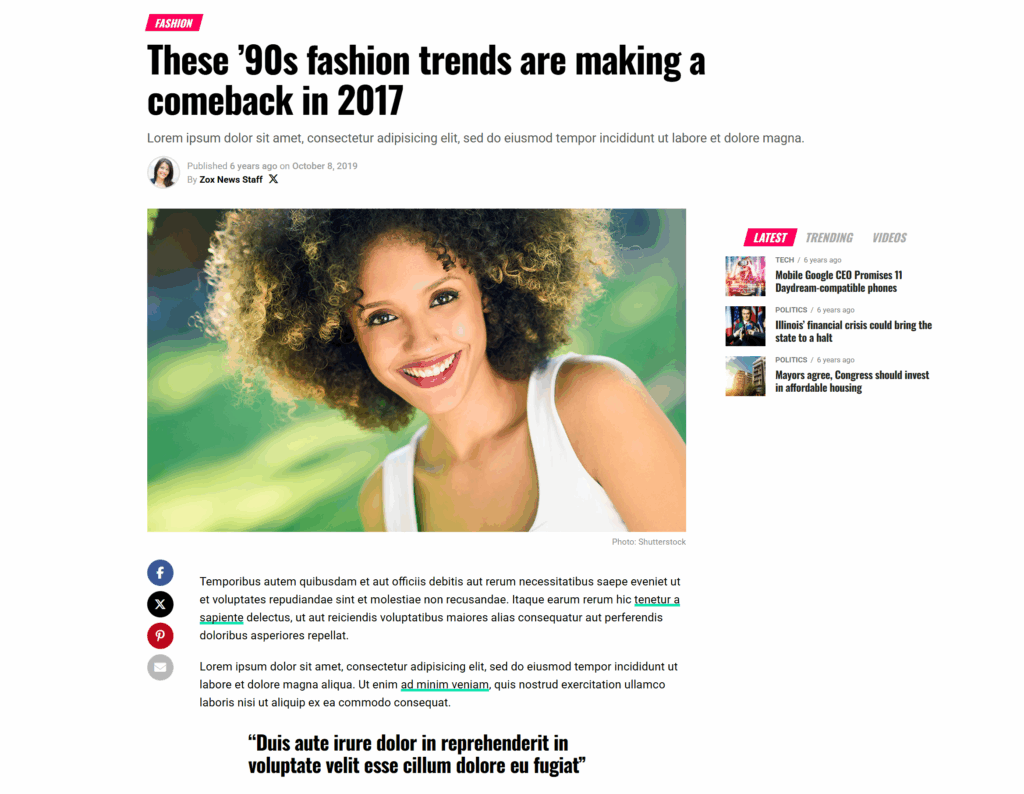Send article via email icon
This screenshot has height=794, width=1024.
tap(160, 667)
